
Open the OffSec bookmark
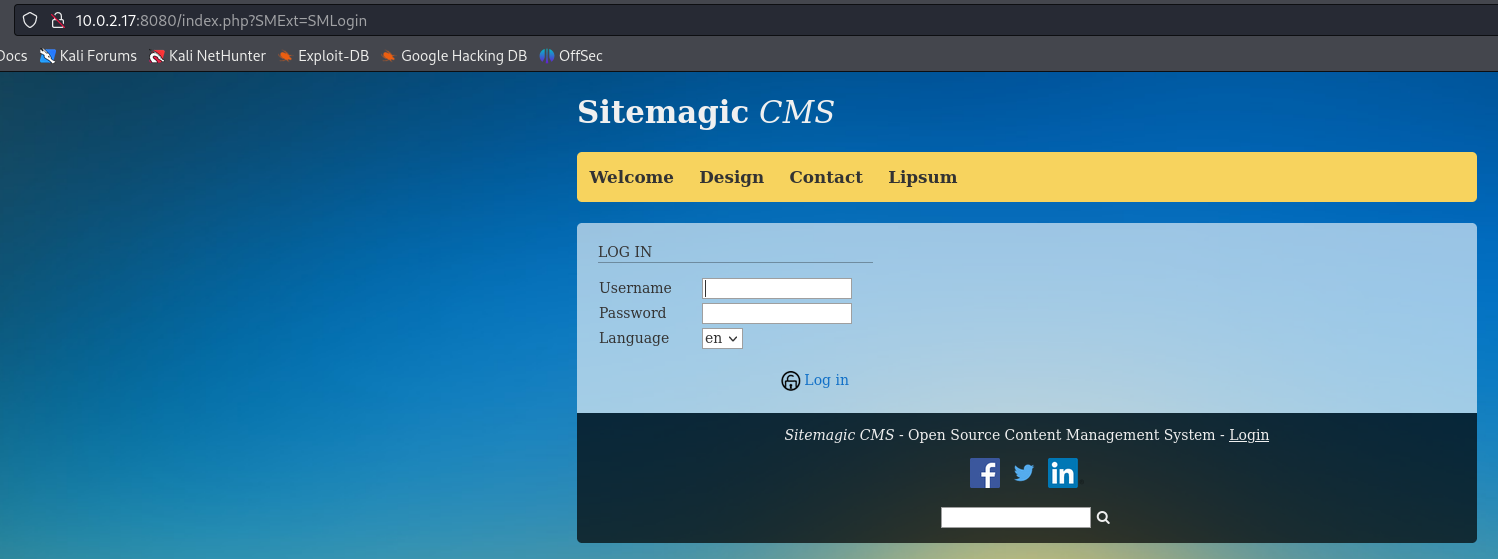[571, 56]
